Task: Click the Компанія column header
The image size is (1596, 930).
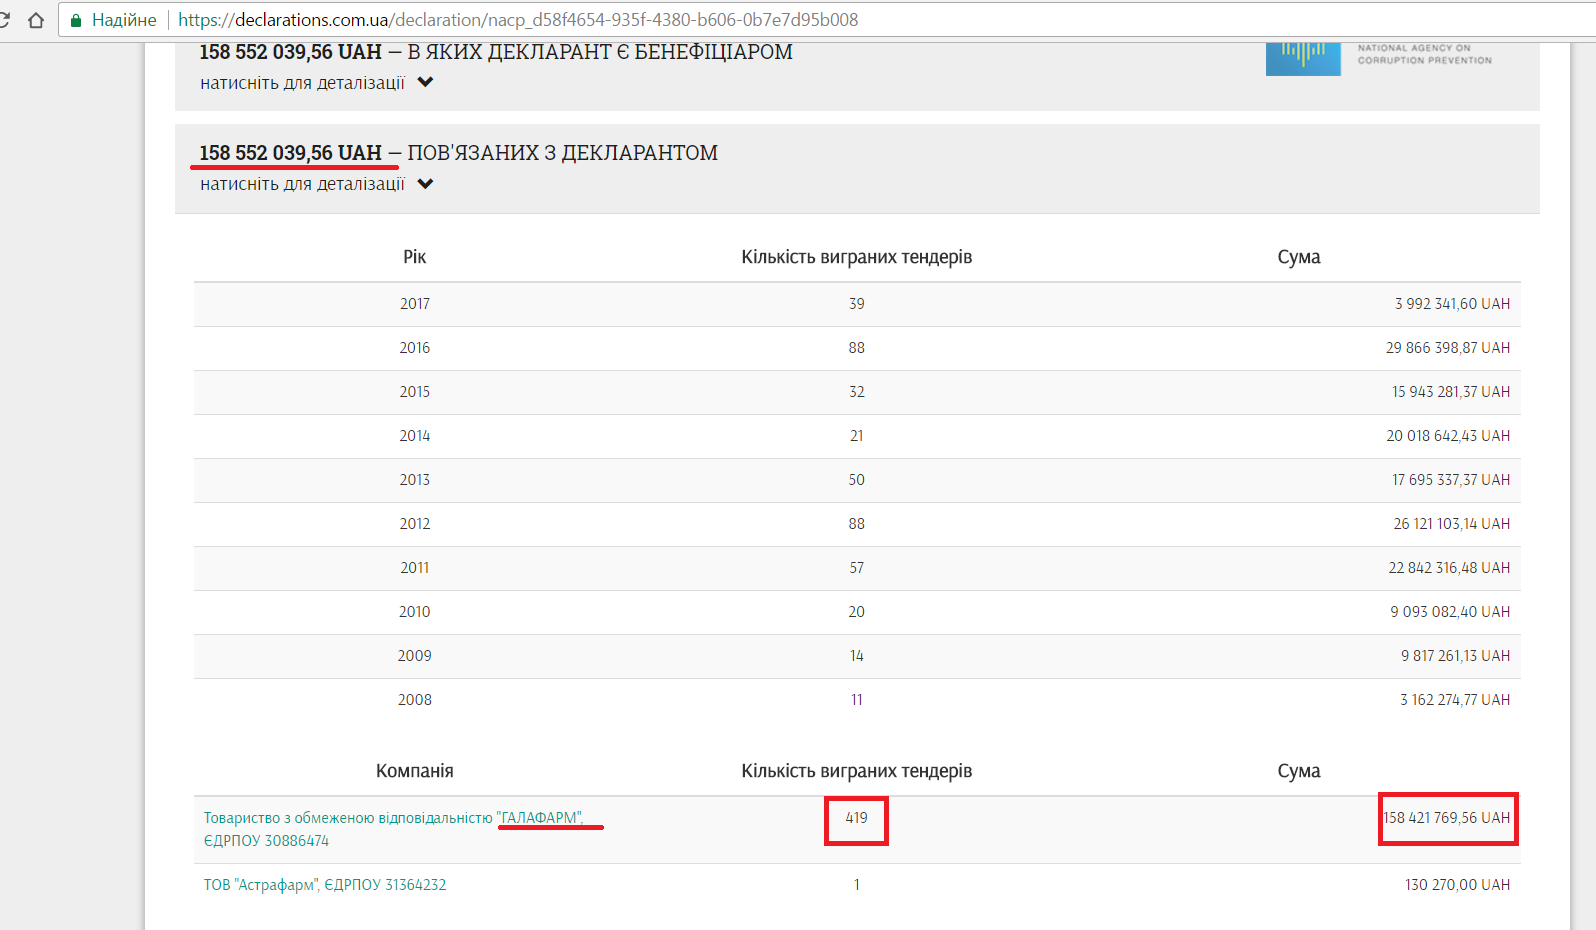Action: tap(414, 771)
